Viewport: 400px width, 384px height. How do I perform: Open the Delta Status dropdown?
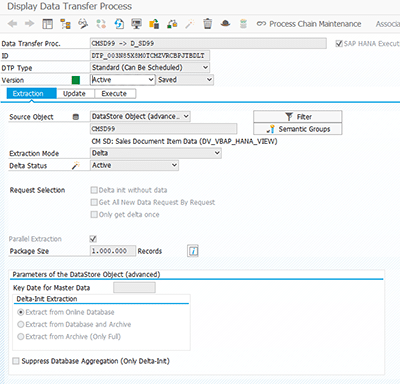[x=134, y=165]
